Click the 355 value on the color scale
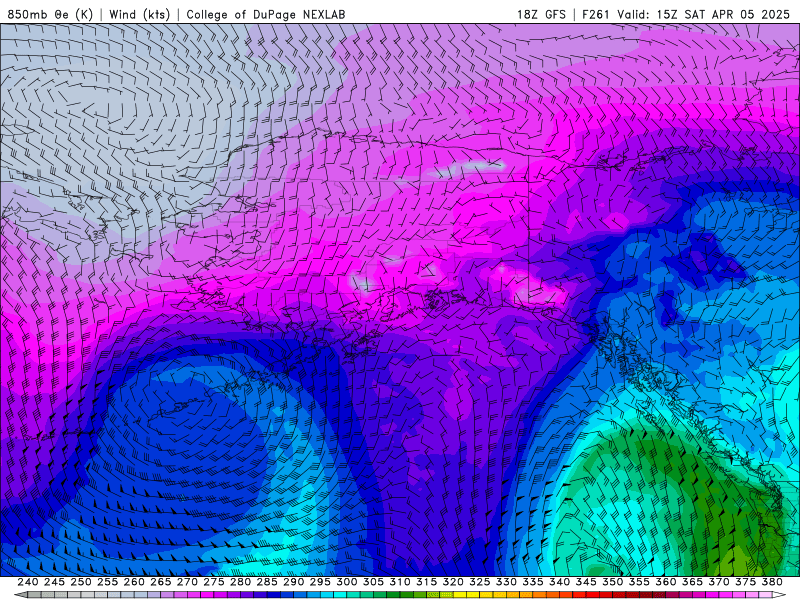The width and height of the screenshot is (800, 600). [639, 582]
